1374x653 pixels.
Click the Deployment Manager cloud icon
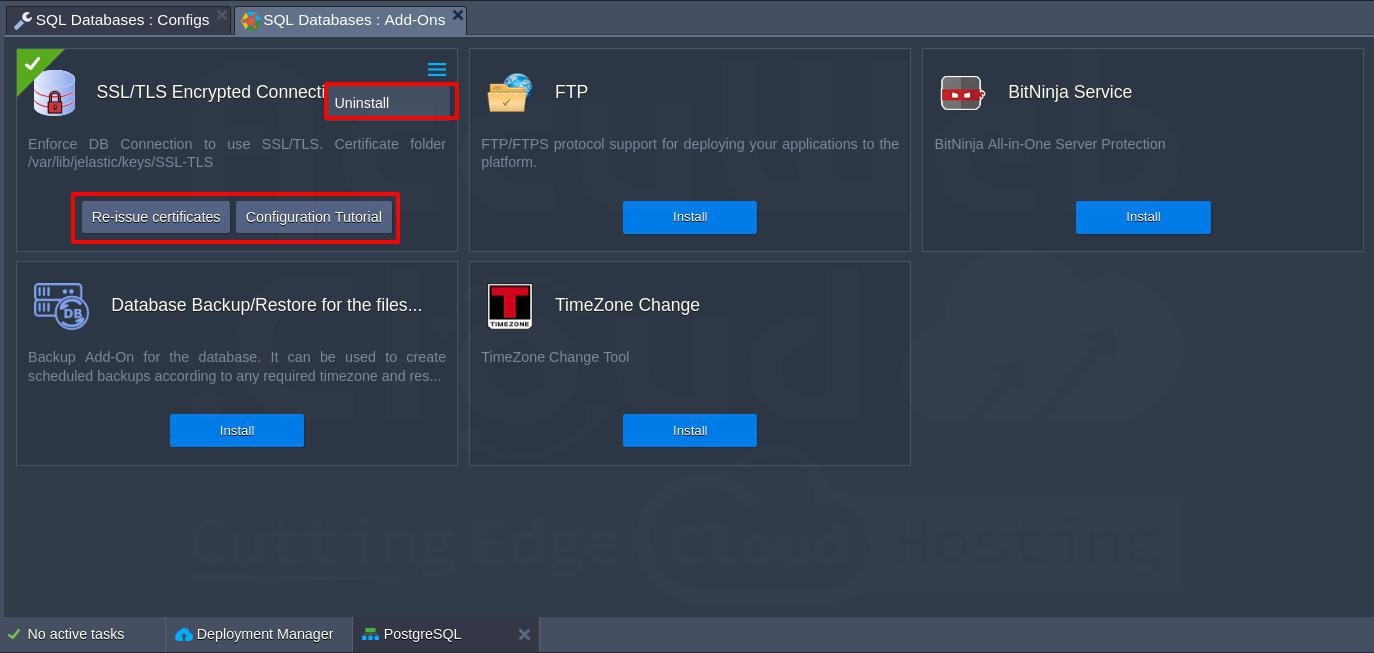pos(184,634)
